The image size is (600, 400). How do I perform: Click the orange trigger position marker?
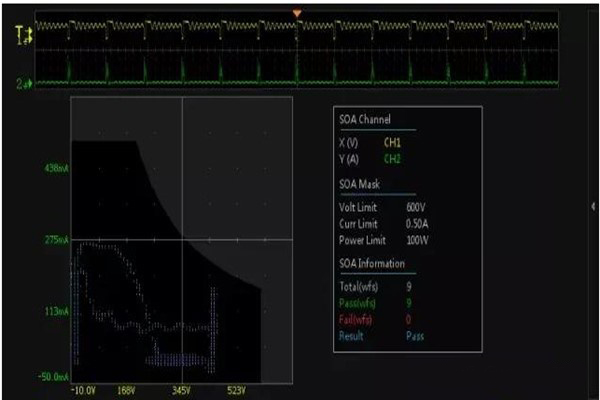[296, 13]
